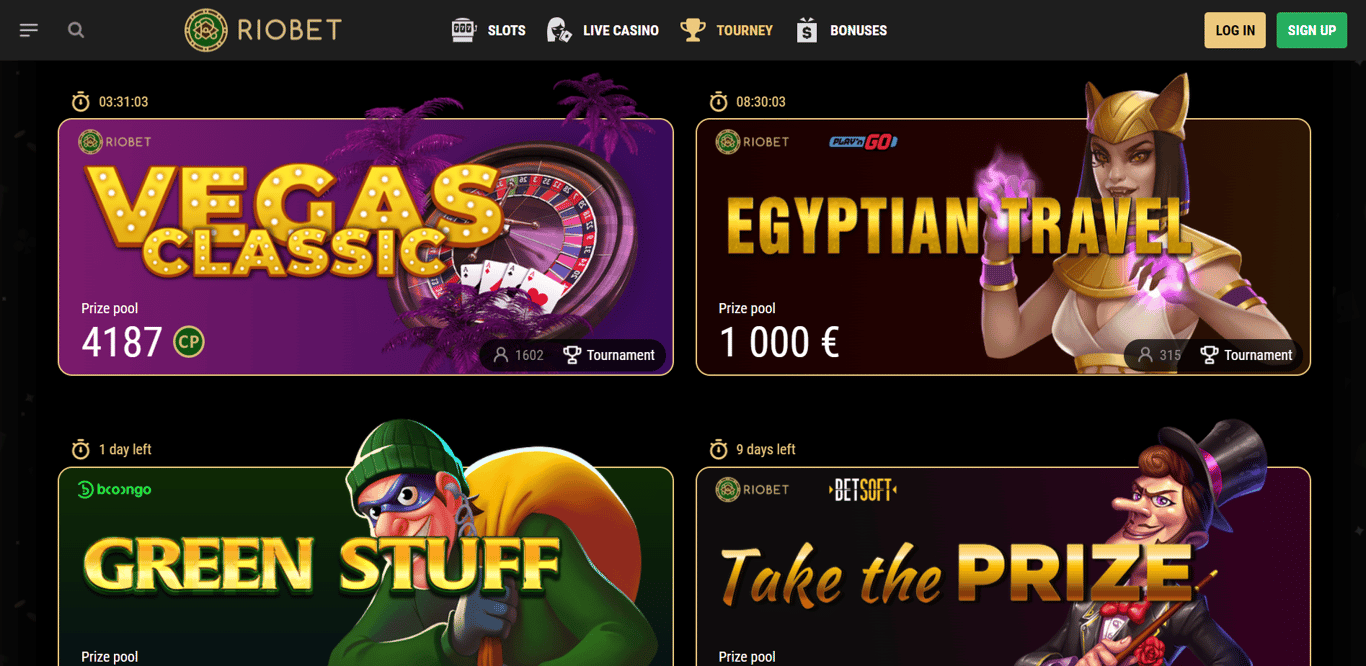
Task: Open the Slots menu item
Action: (507, 30)
